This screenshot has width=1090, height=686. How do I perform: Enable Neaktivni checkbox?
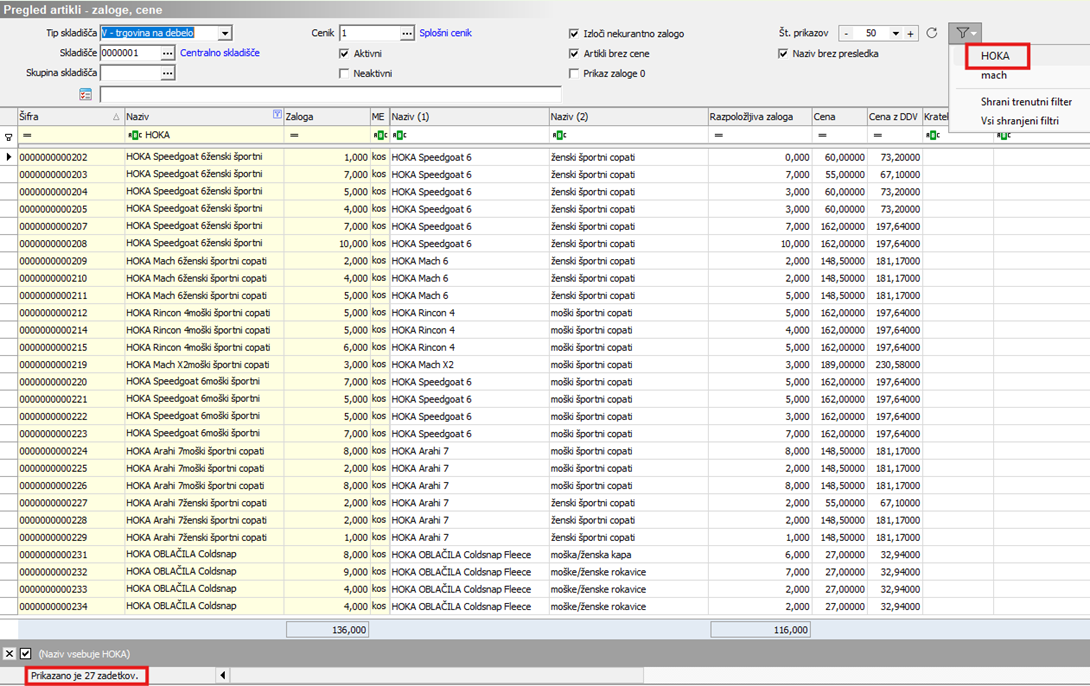pos(343,73)
